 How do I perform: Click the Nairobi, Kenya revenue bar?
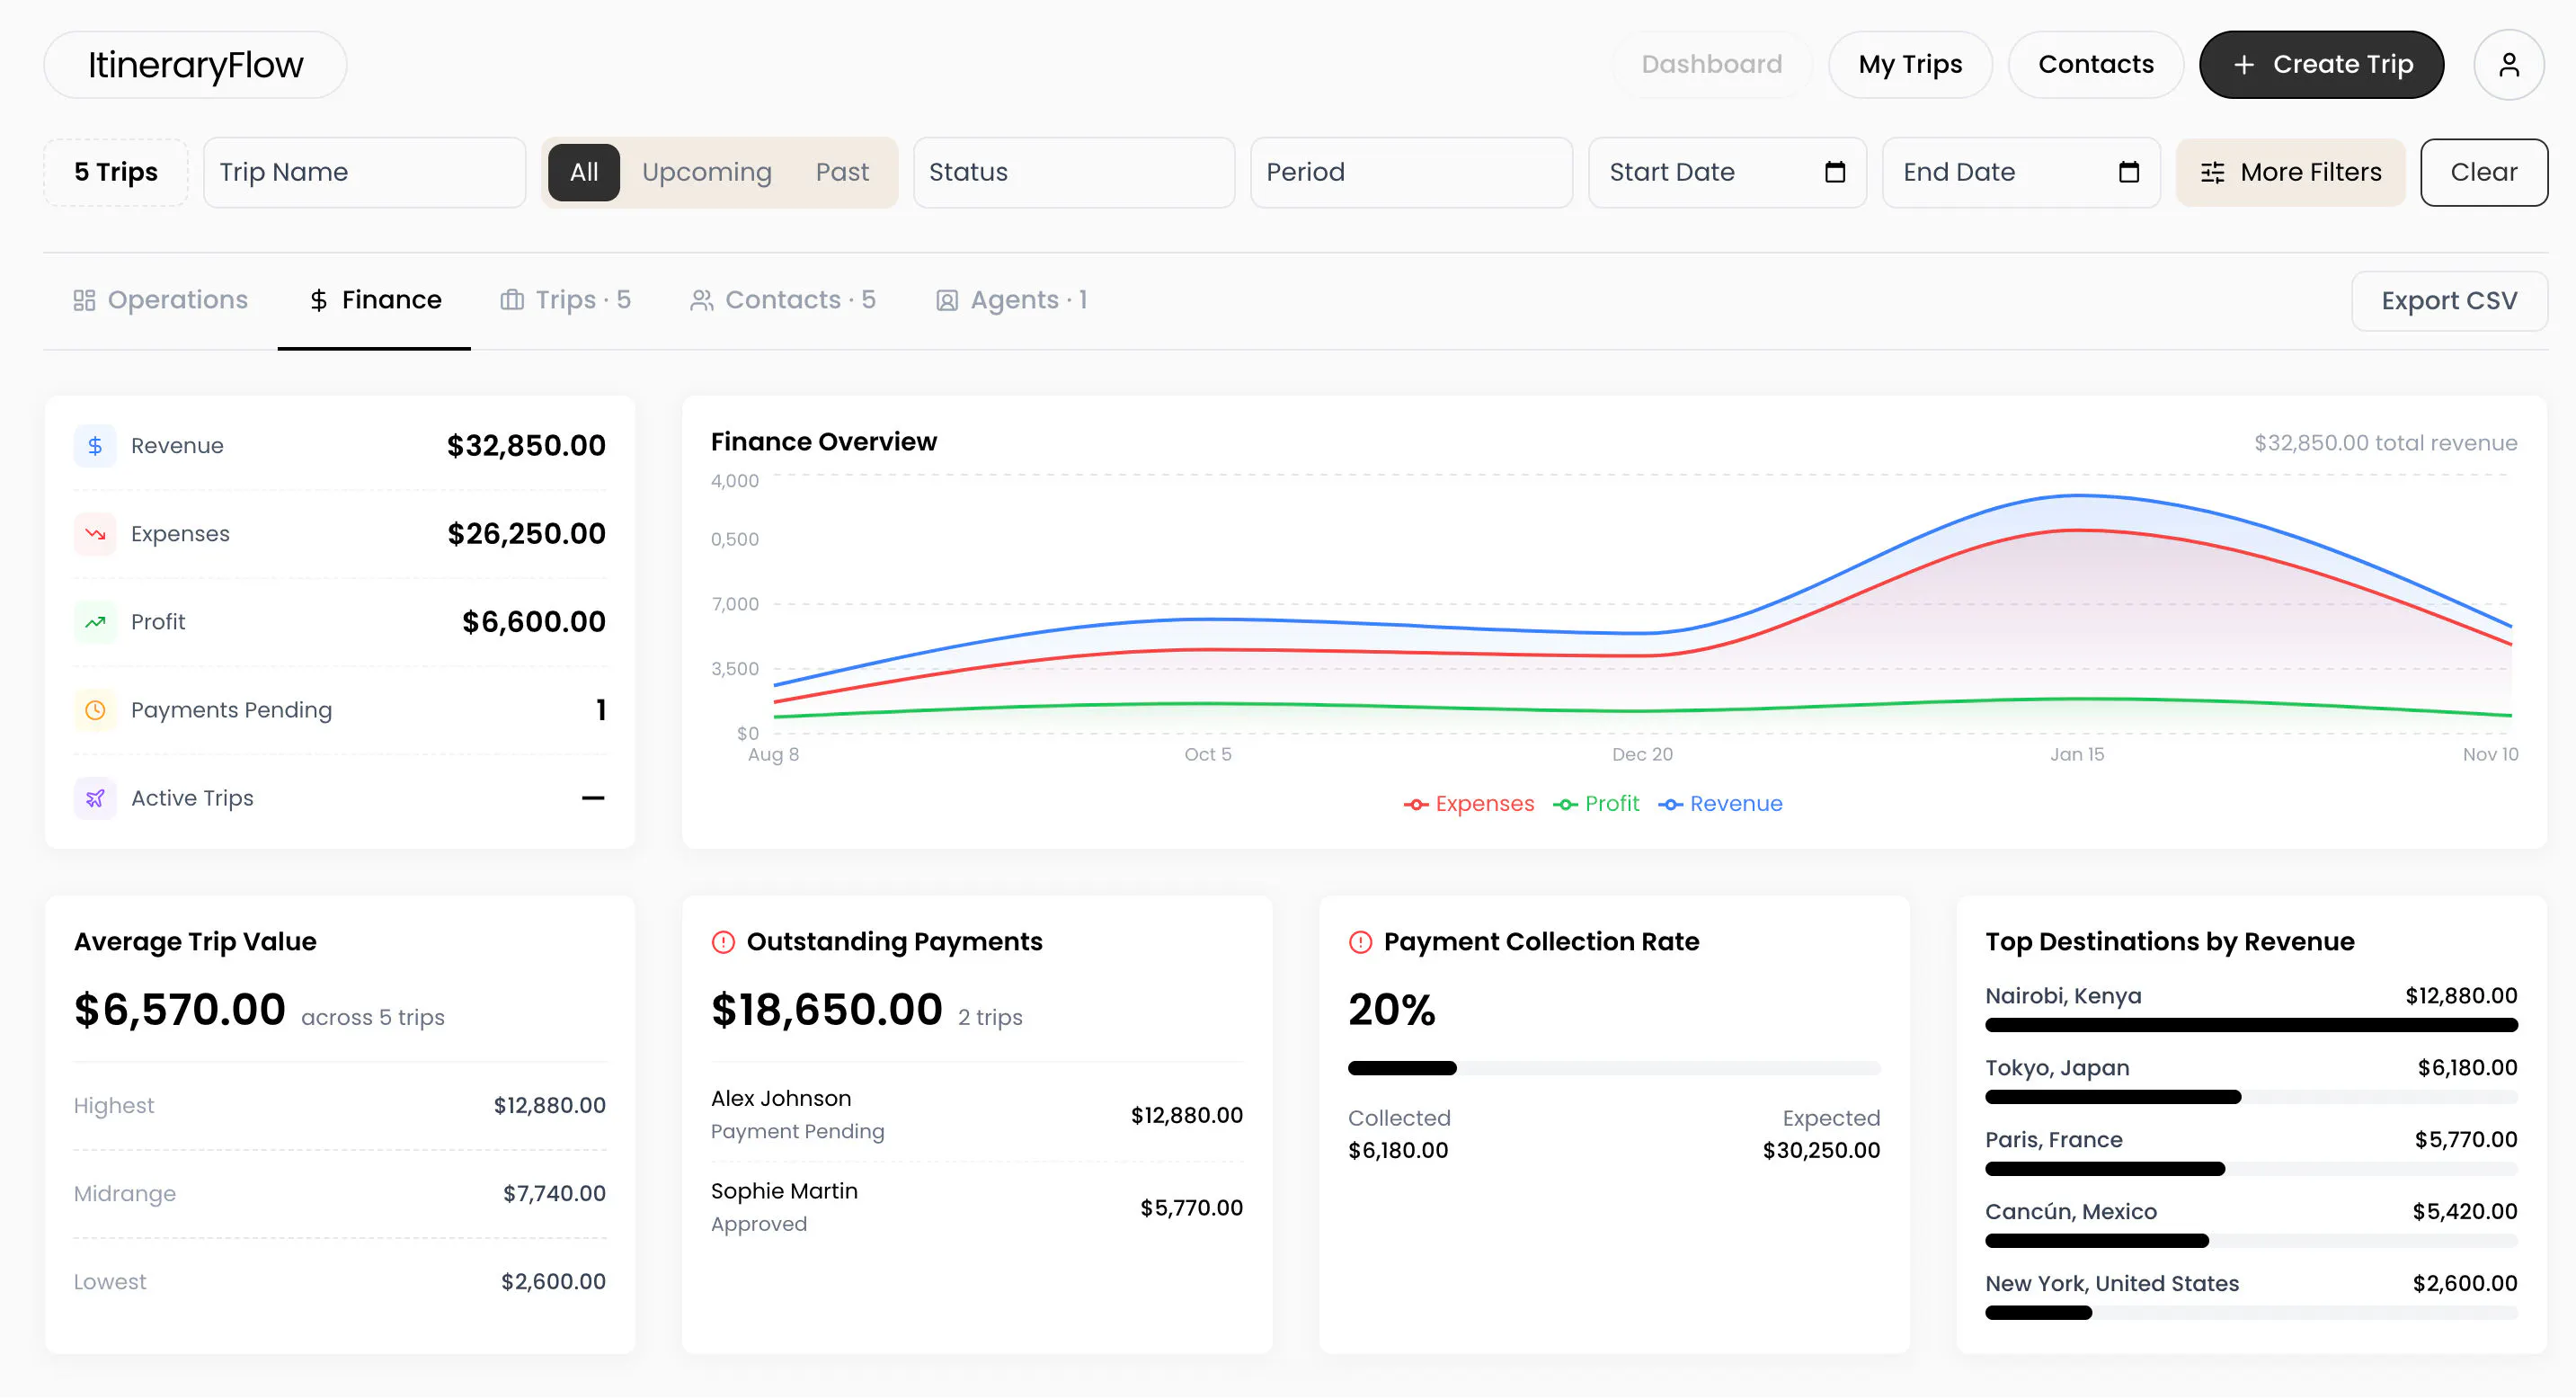coord(2250,1025)
